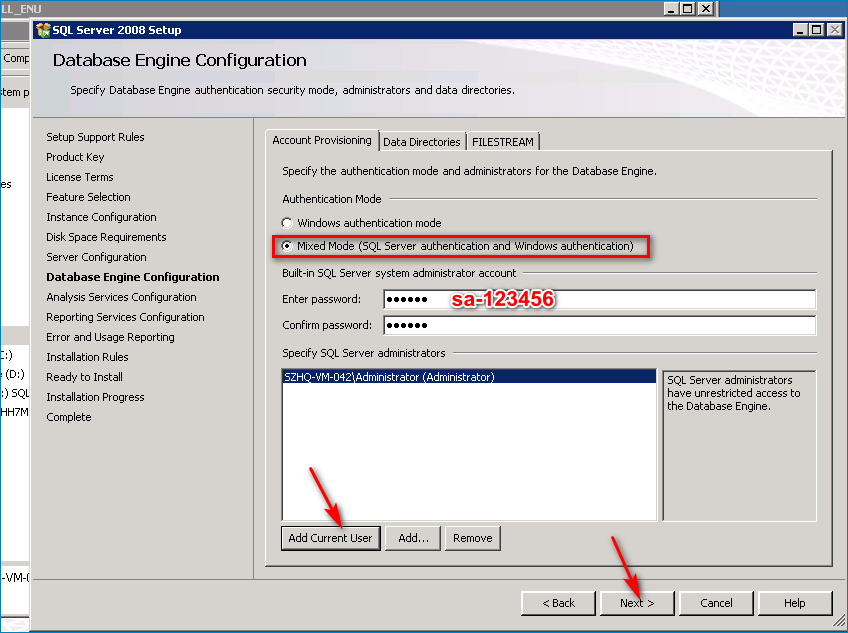848x633 pixels.
Task: Maximize the SQL Server 2008 Setup window
Action: point(817,30)
